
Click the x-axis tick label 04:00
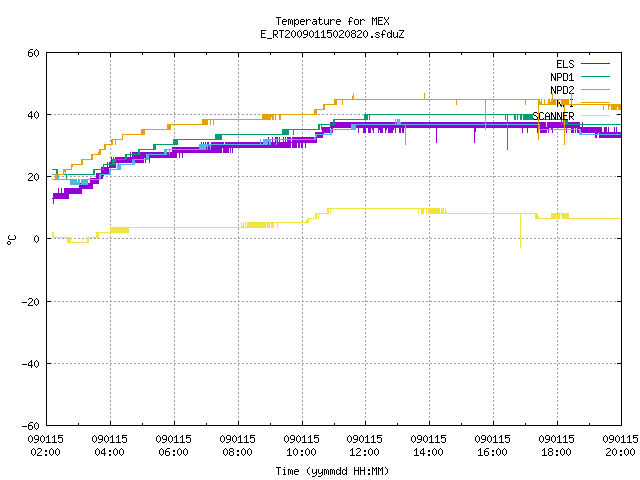point(109,452)
